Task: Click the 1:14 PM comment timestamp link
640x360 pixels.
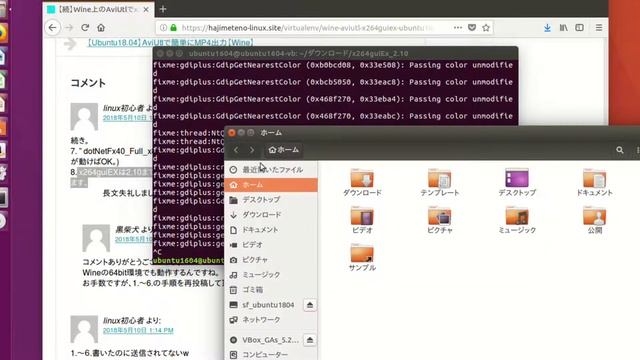Action: click(138, 330)
